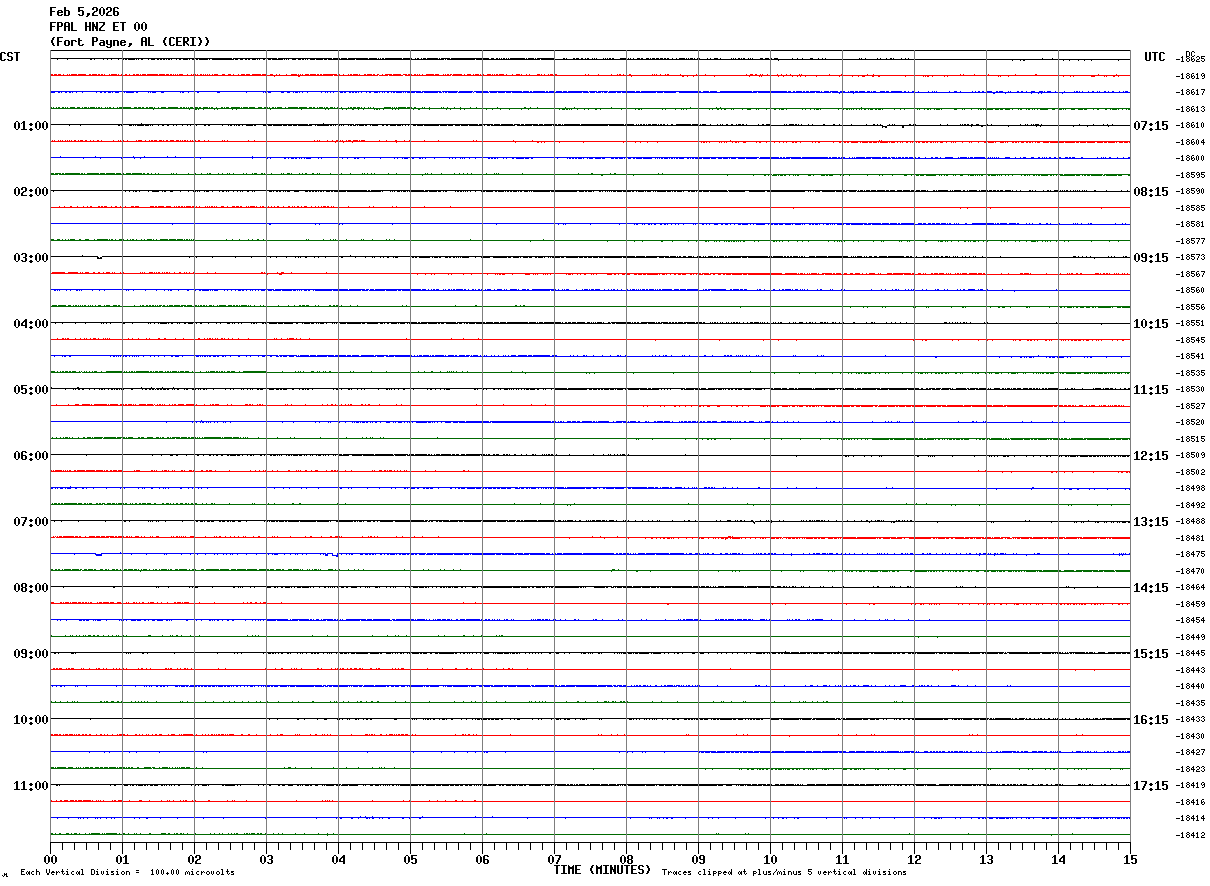The width and height of the screenshot is (1210, 886).
Task: Select the 05:00 CST time label
Action: pyautogui.click(x=31, y=390)
